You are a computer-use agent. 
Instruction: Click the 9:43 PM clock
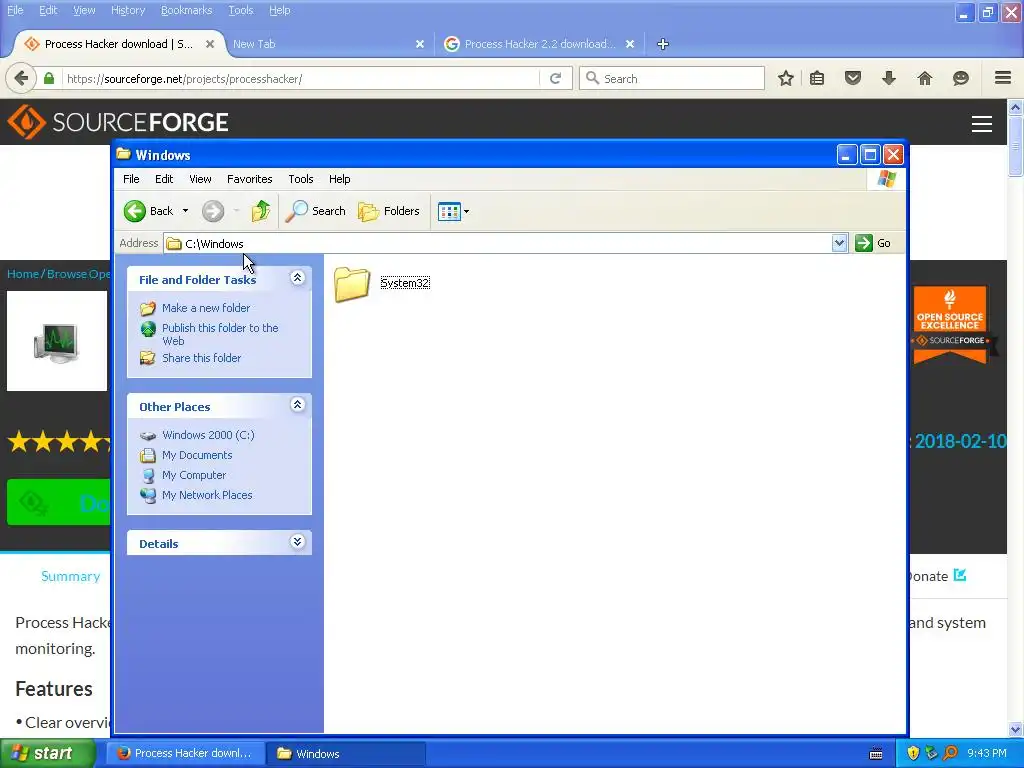point(987,753)
